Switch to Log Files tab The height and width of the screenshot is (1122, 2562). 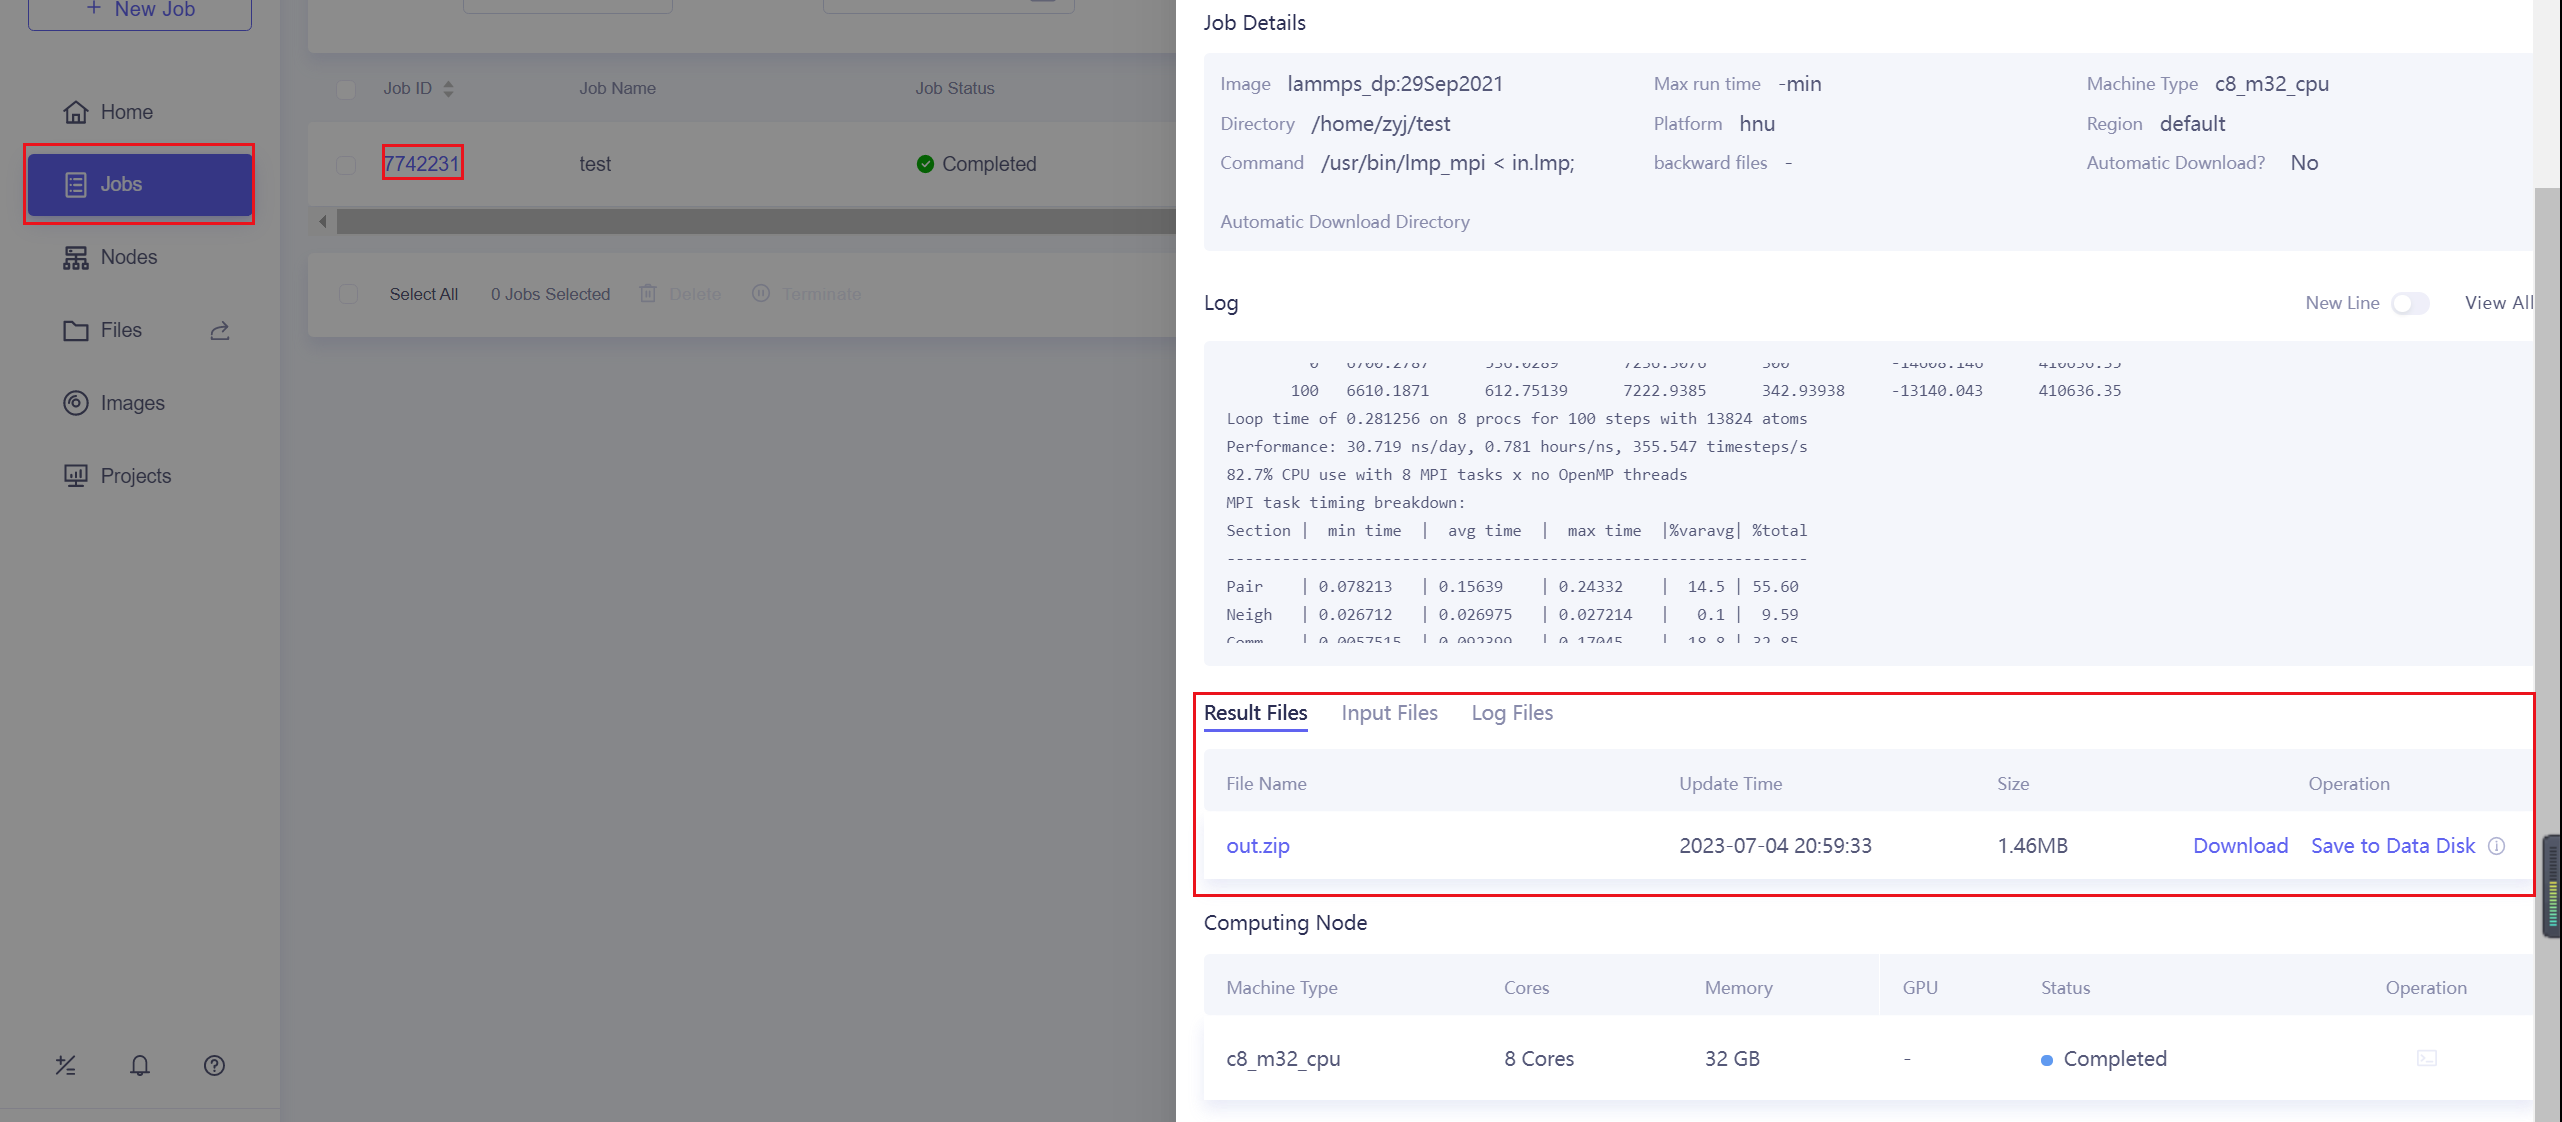pos(1512,713)
